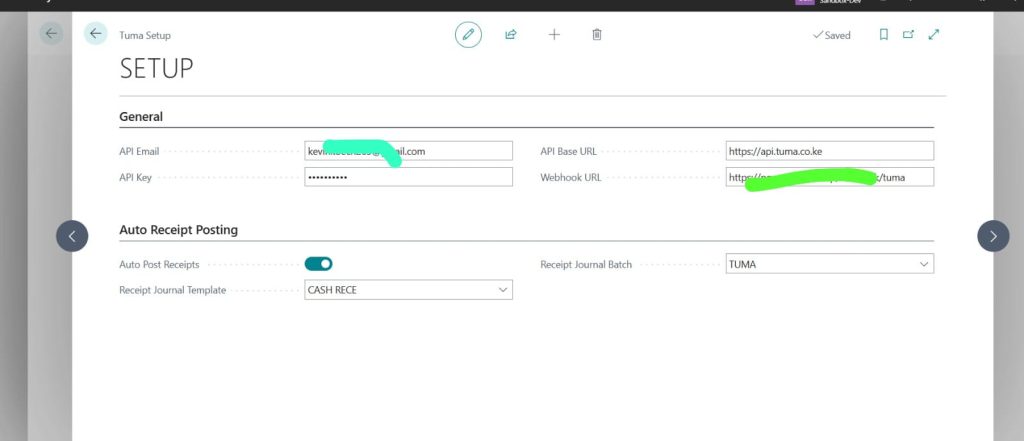Click the expand to full screen icon
1024x441 pixels.
(934, 35)
